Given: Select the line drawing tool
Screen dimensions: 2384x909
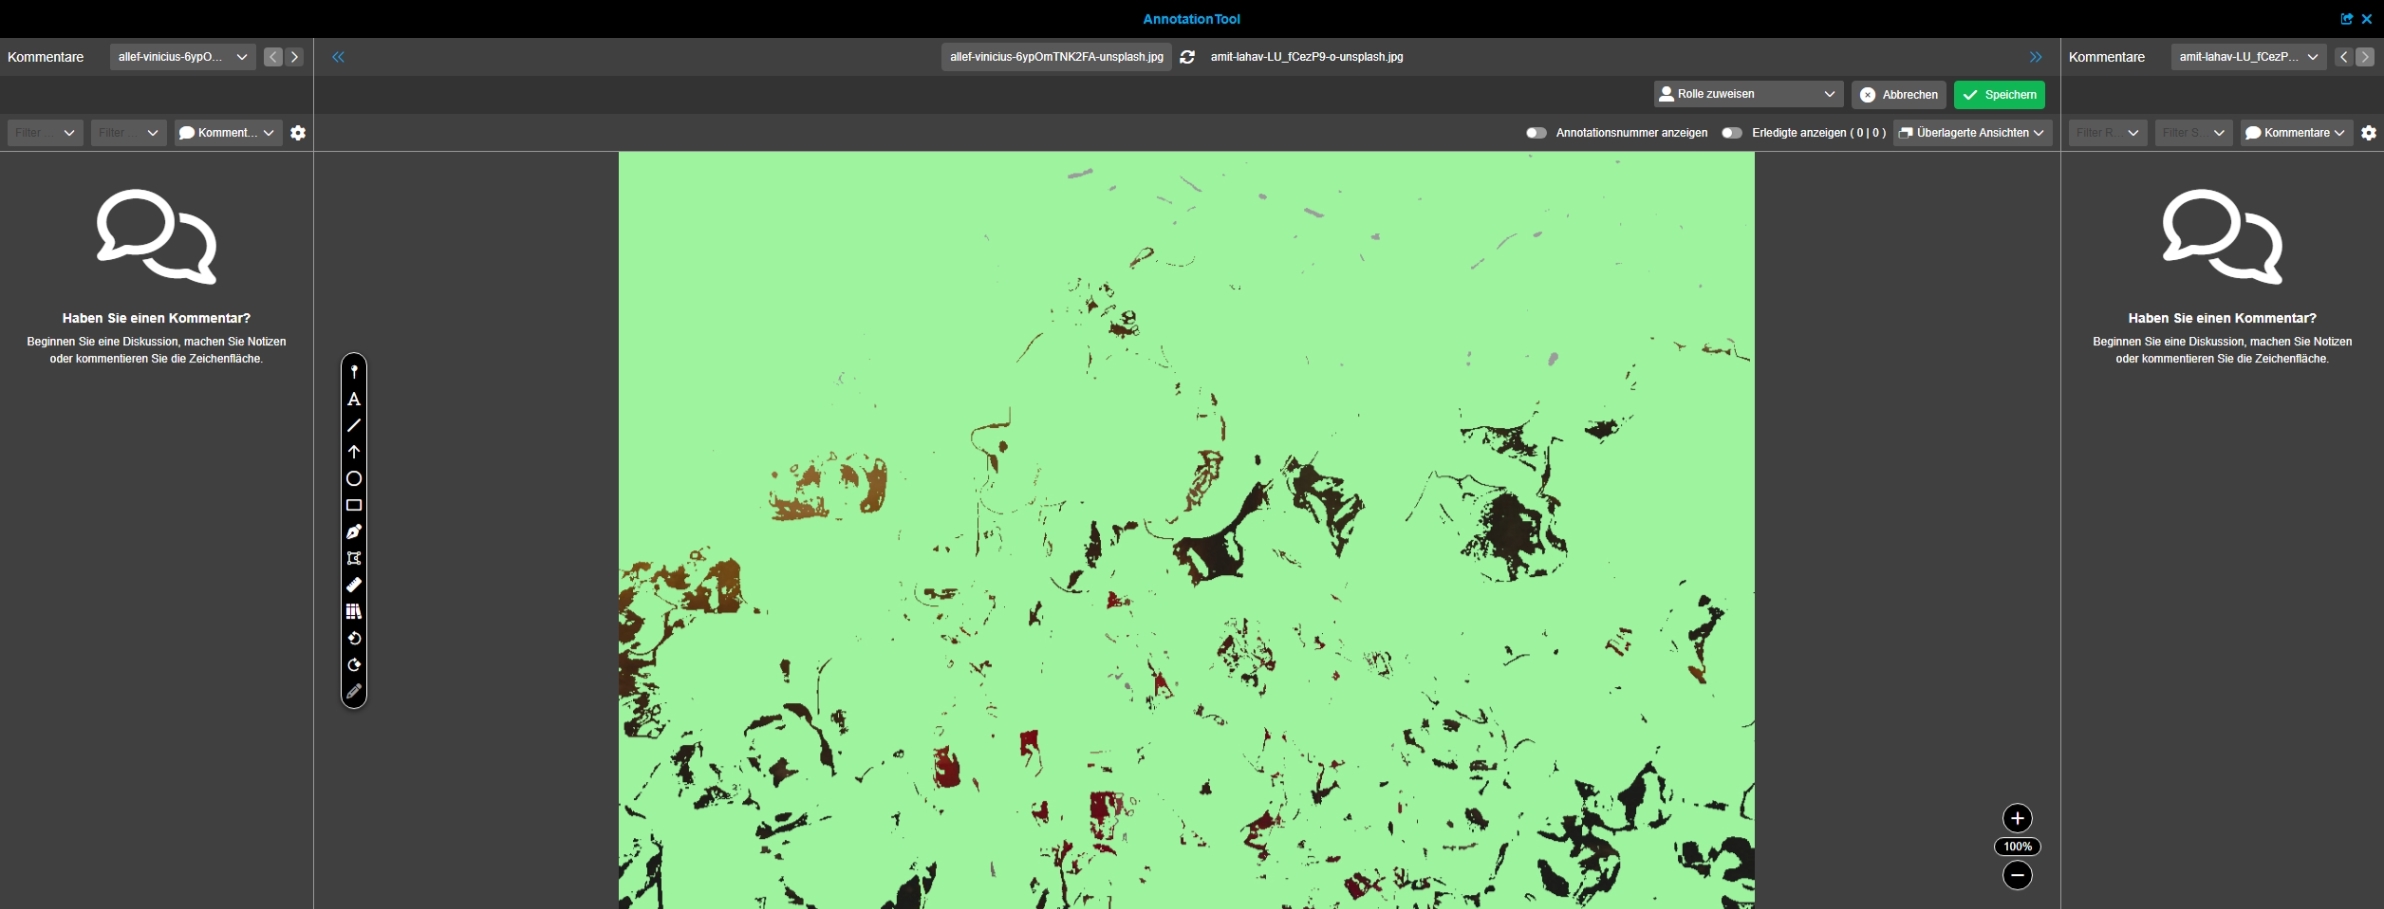Looking at the screenshot, I should coord(354,425).
